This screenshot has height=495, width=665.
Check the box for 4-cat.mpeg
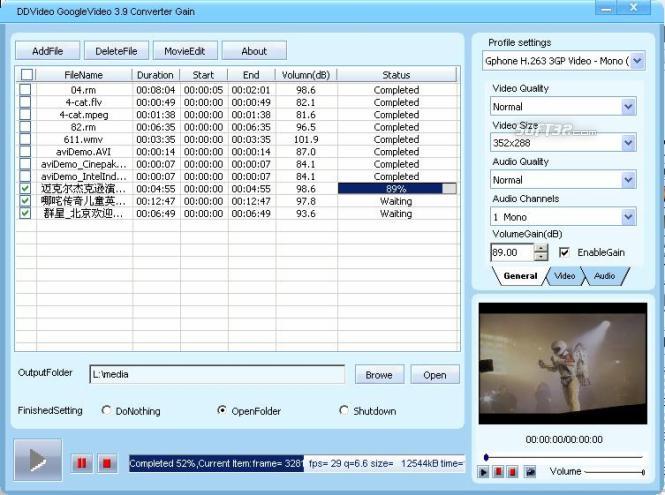coord(25,114)
